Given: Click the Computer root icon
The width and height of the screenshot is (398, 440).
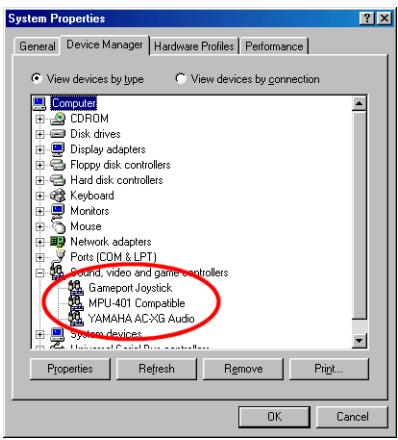Looking at the screenshot, I should 39,103.
